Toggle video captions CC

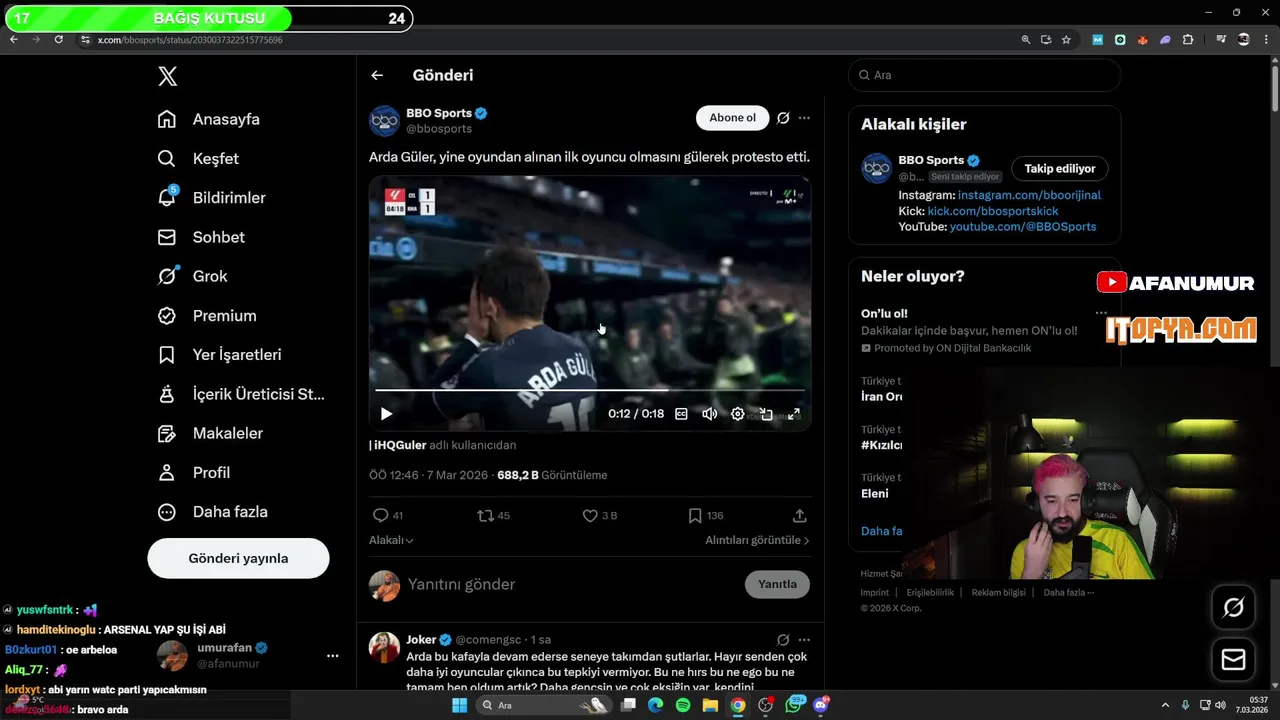point(681,414)
